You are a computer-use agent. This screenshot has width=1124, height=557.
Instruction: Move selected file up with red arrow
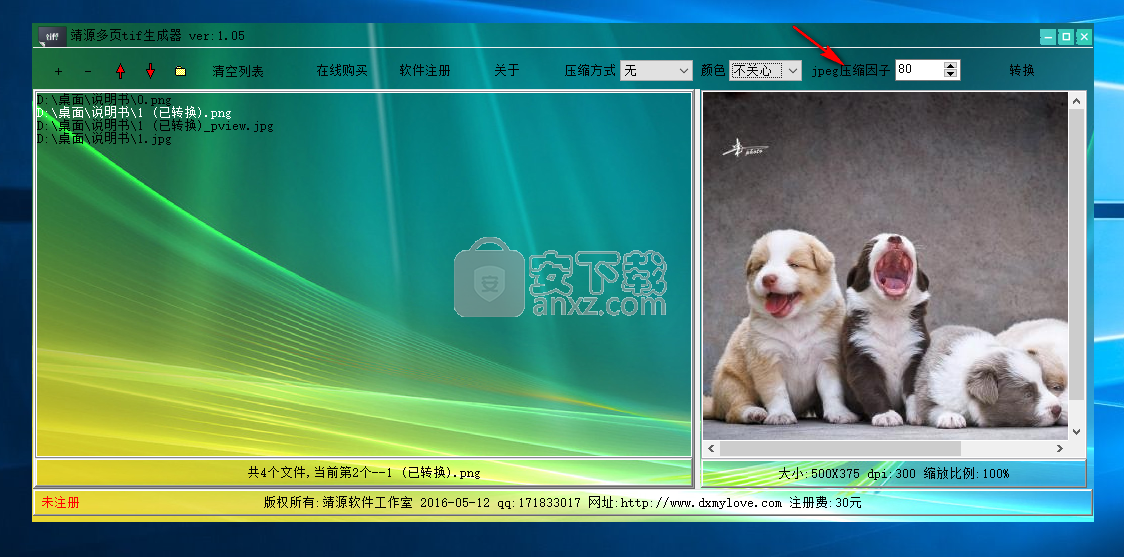(x=120, y=71)
